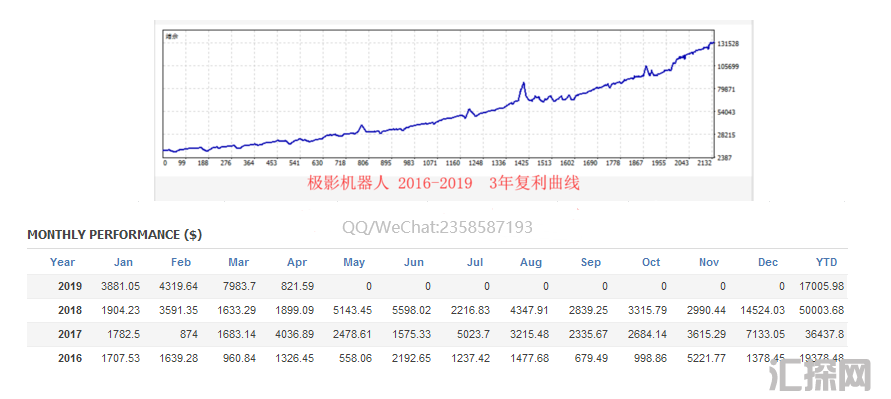This screenshot has height=399, width=891.
Task: Select the 2016 year row label
Action: [x=70, y=358]
